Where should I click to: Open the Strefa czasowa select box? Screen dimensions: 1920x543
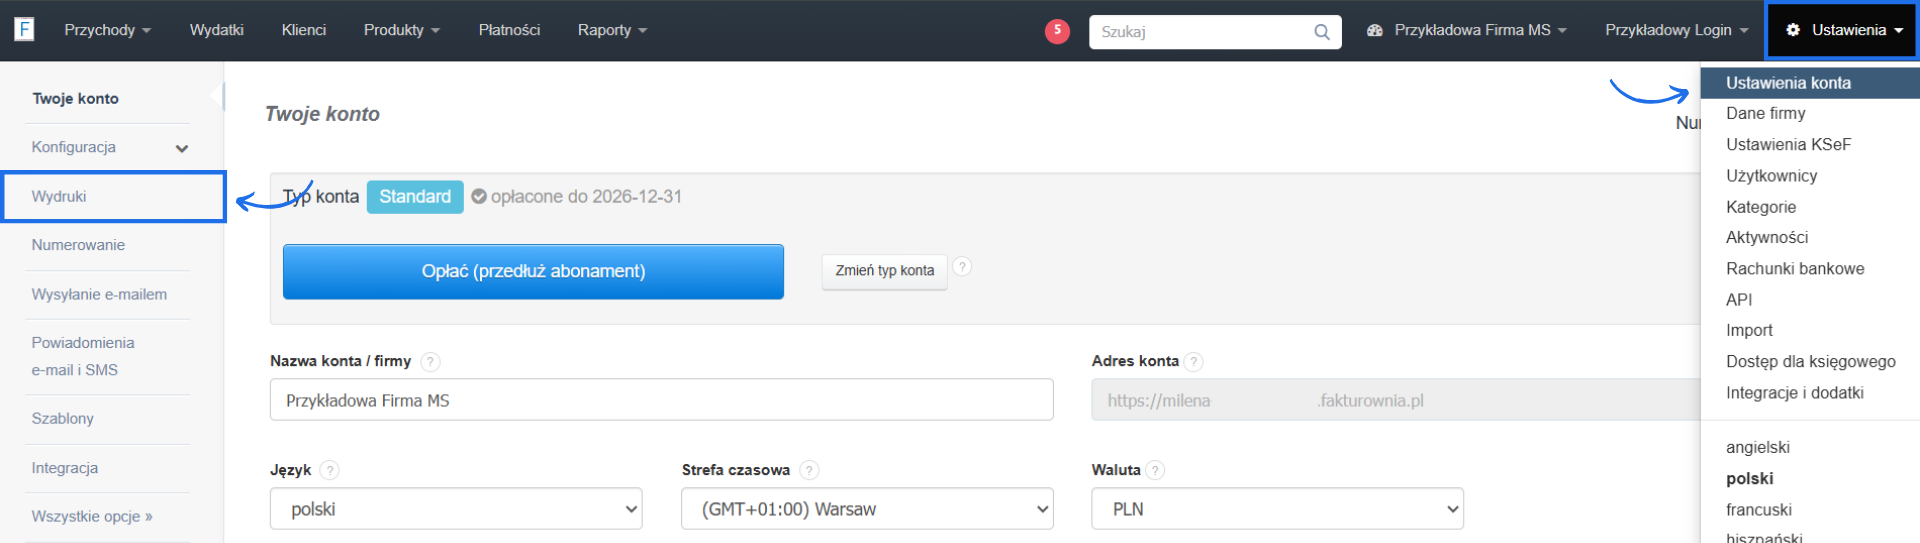[x=867, y=509]
